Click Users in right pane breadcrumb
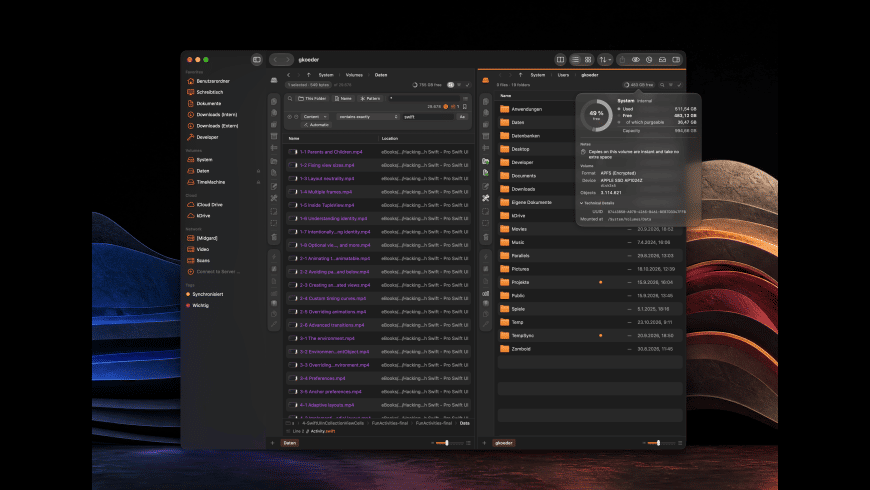Screen dimensions: 870x490 coord(563,75)
